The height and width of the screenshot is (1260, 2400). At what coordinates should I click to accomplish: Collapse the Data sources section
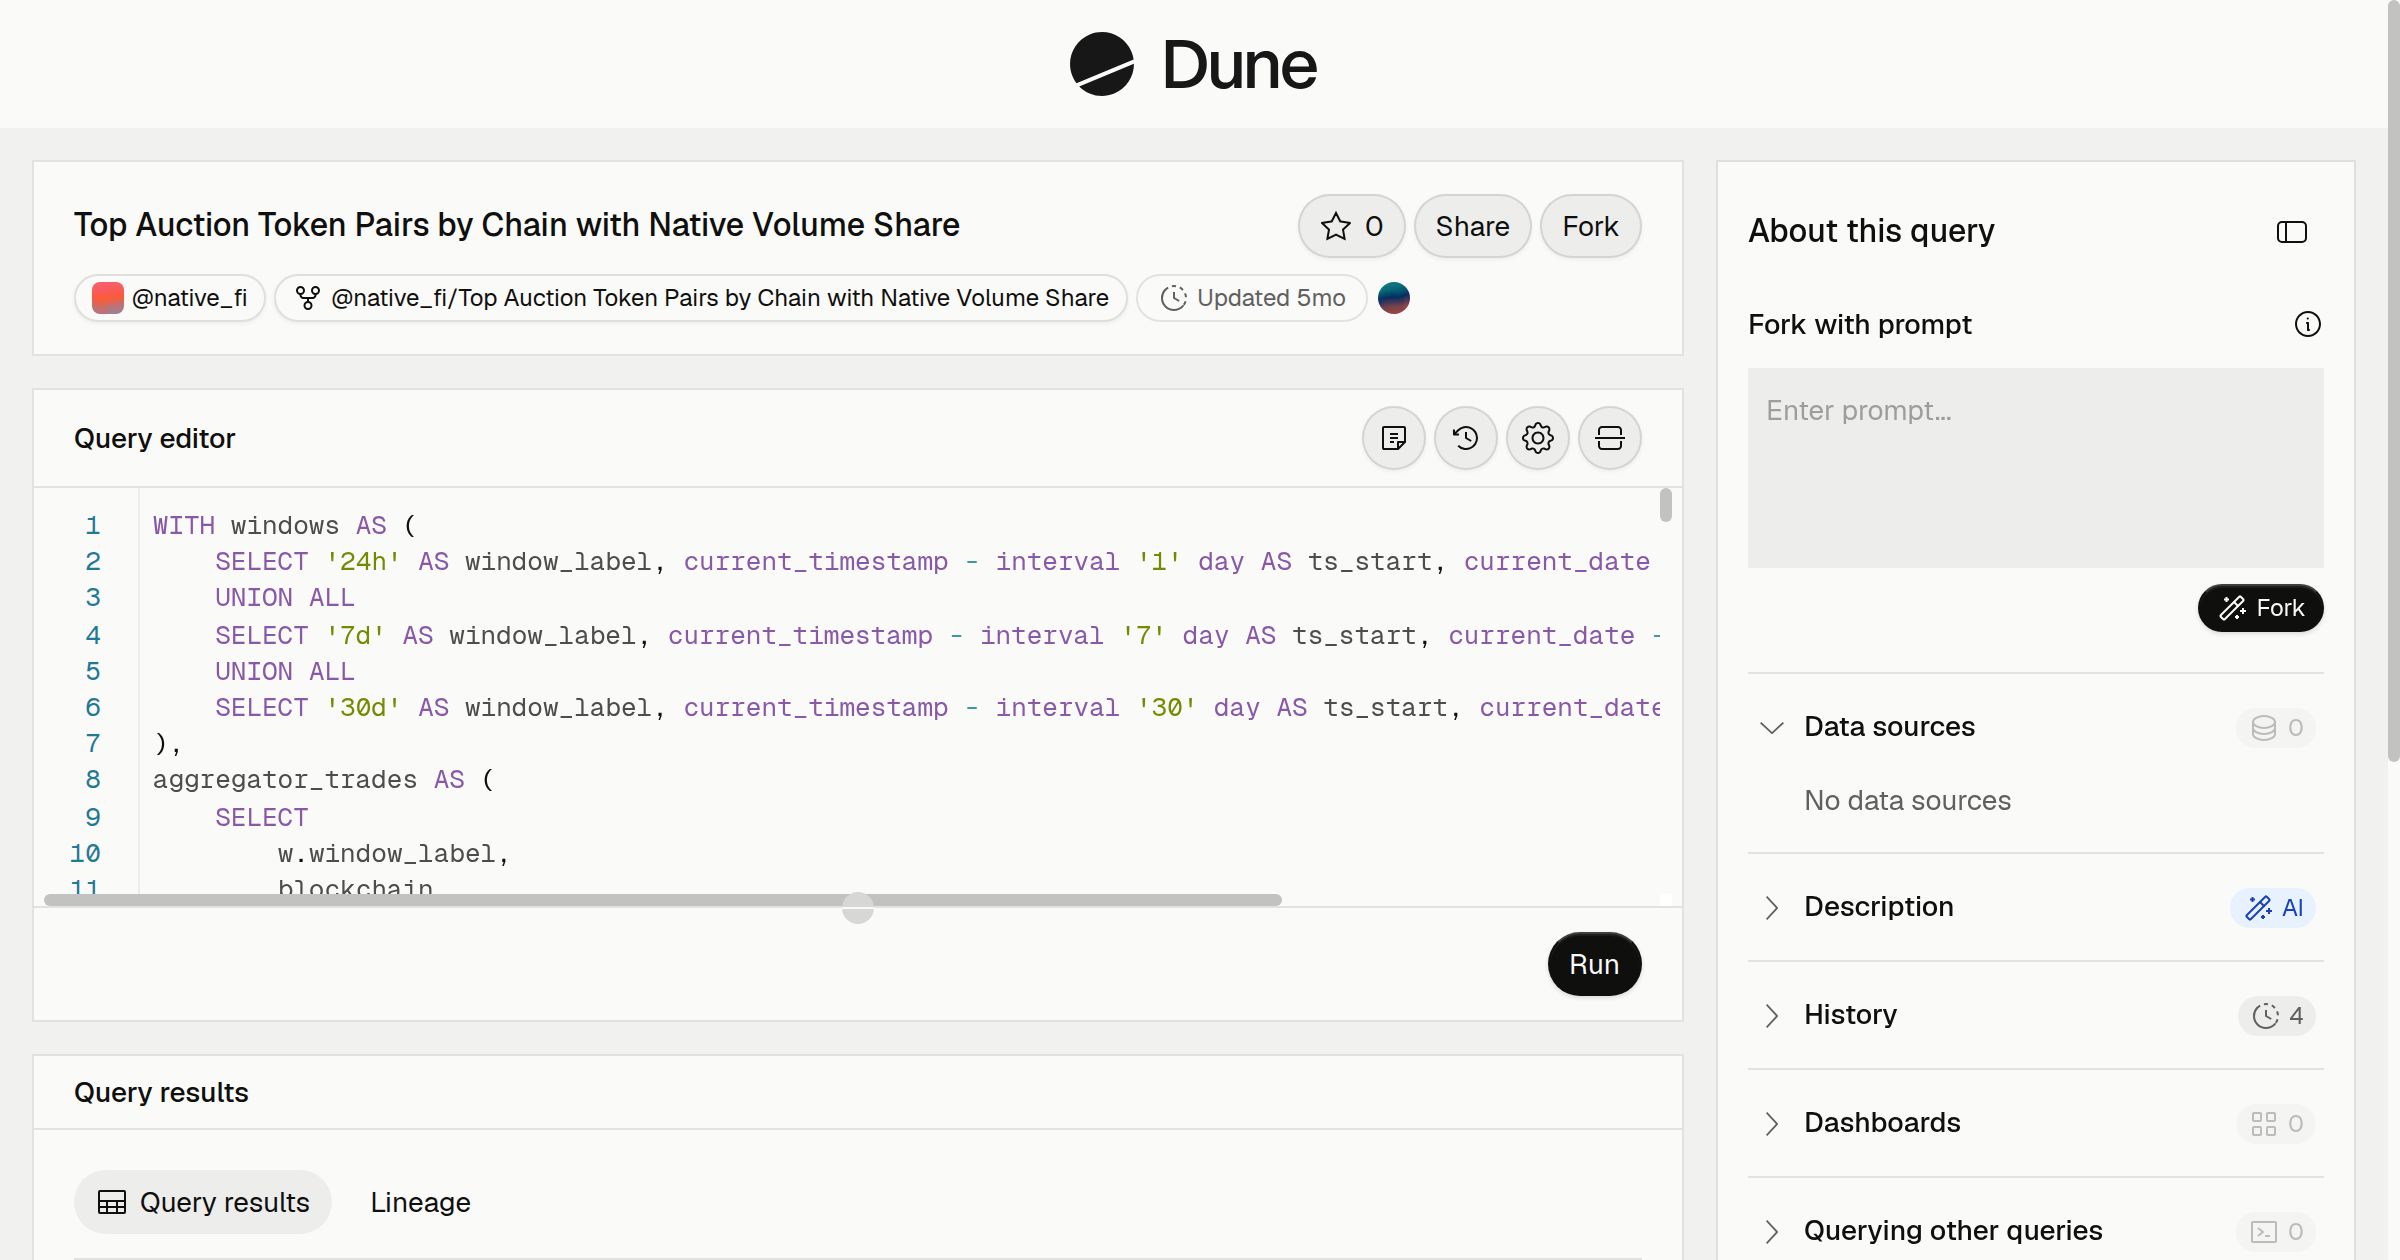point(1771,727)
